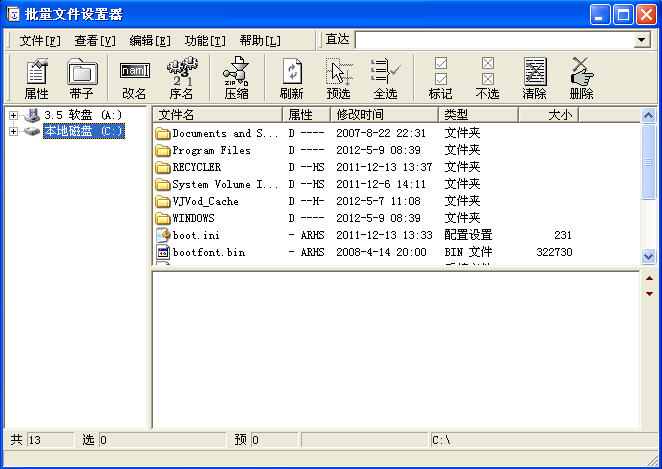Click the 322730 size value
Screen dimensions: 662x469
click(554, 252)
